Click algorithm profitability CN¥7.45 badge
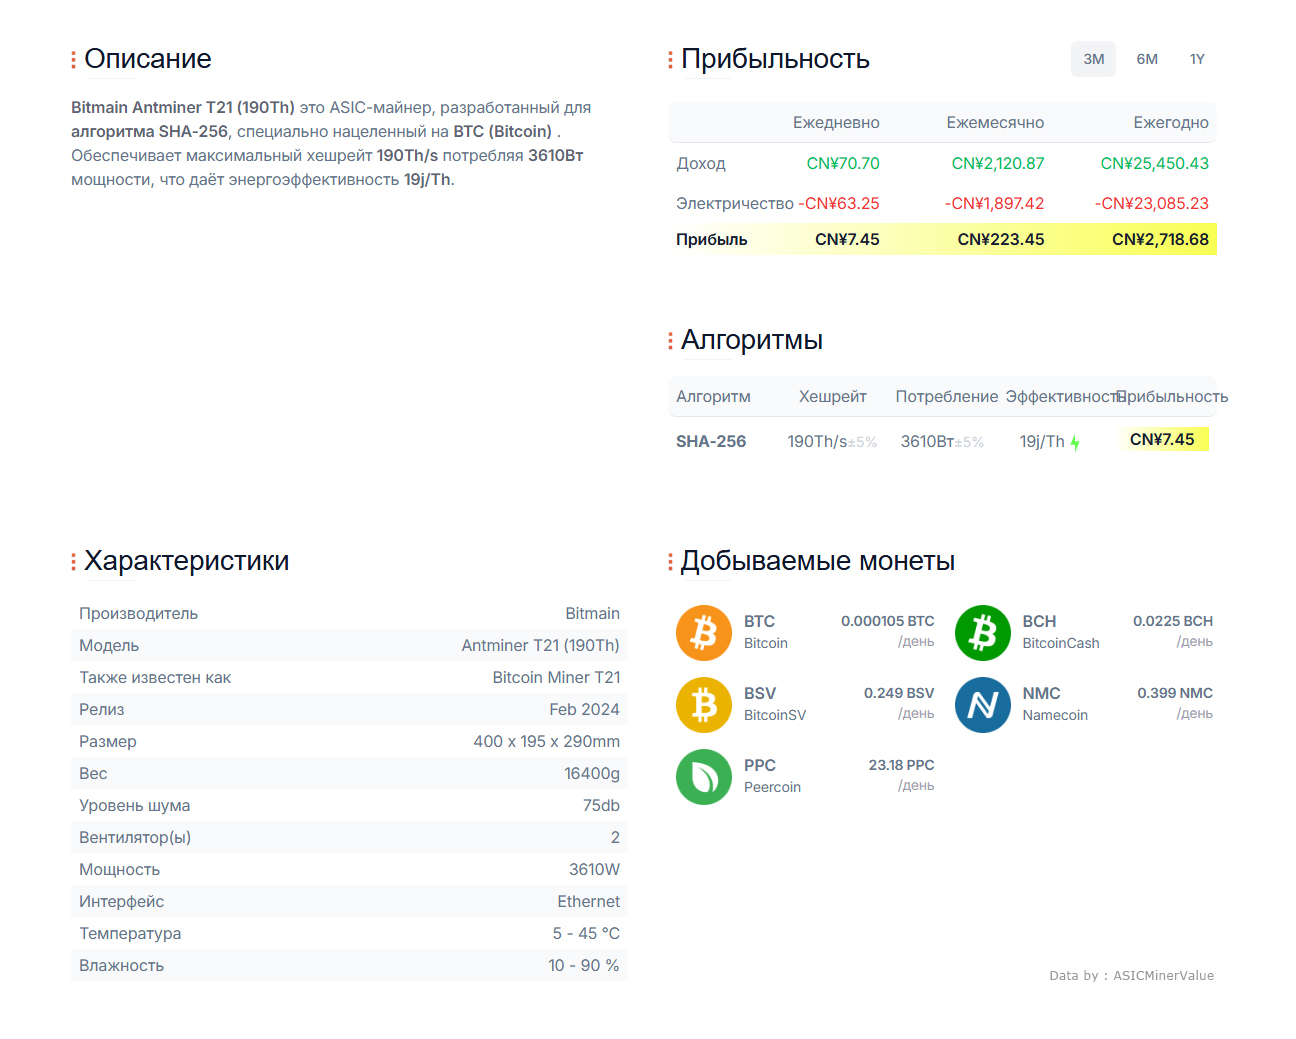1296x1039 pixels. click(x=1162, y=439)
